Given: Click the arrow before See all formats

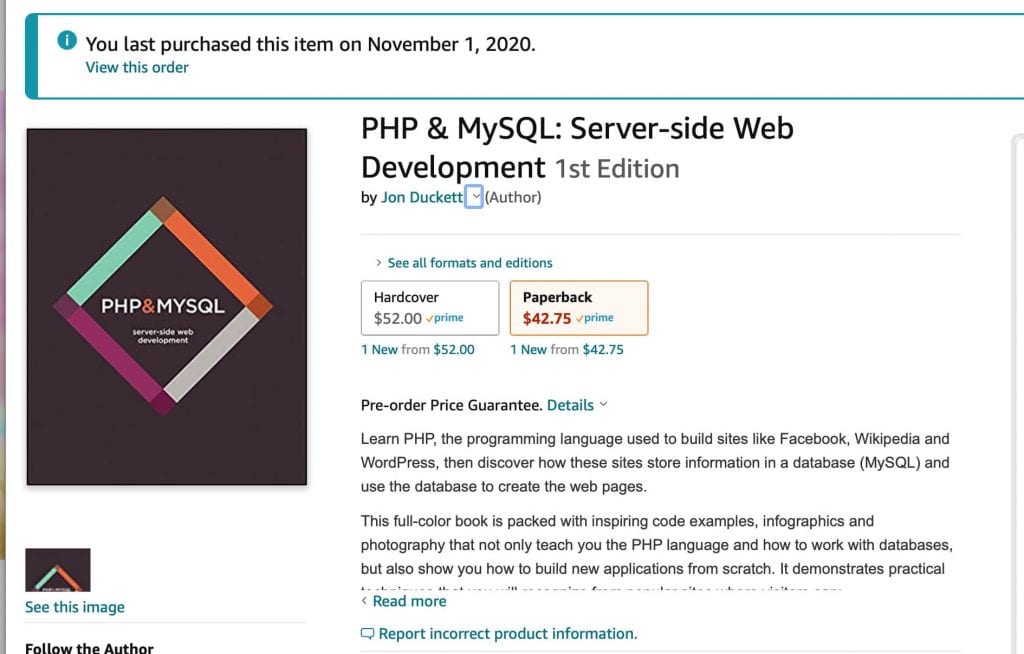Looking at the screenshot, I should click(378, 262).
